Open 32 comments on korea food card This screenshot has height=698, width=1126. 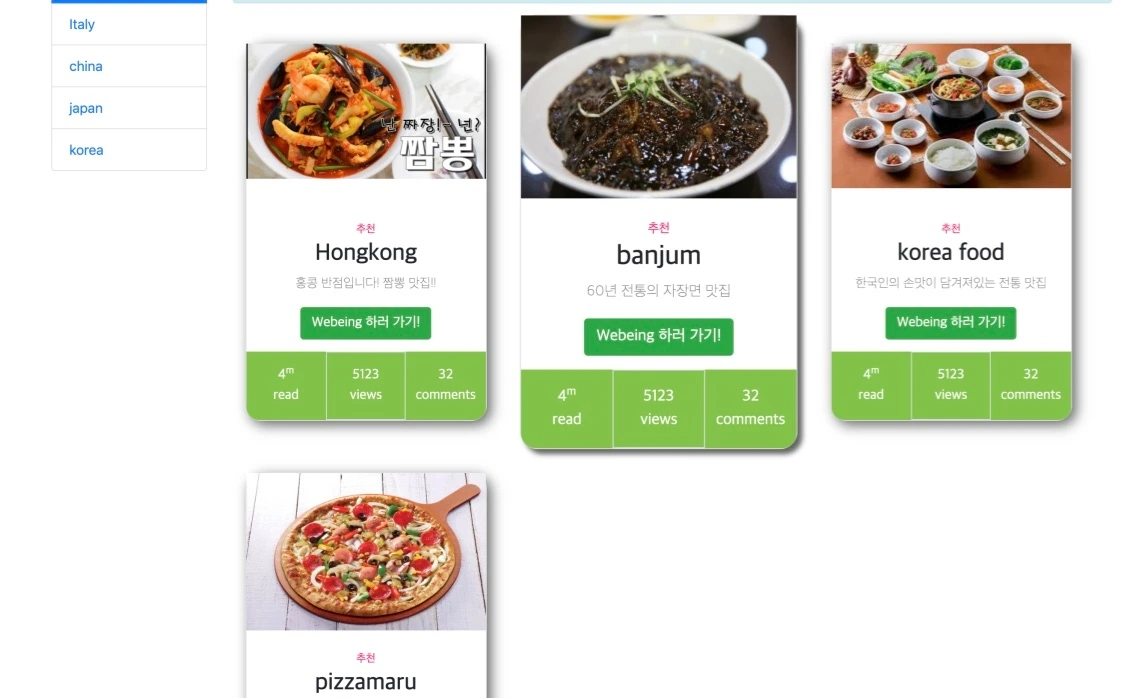[1030, 384]
